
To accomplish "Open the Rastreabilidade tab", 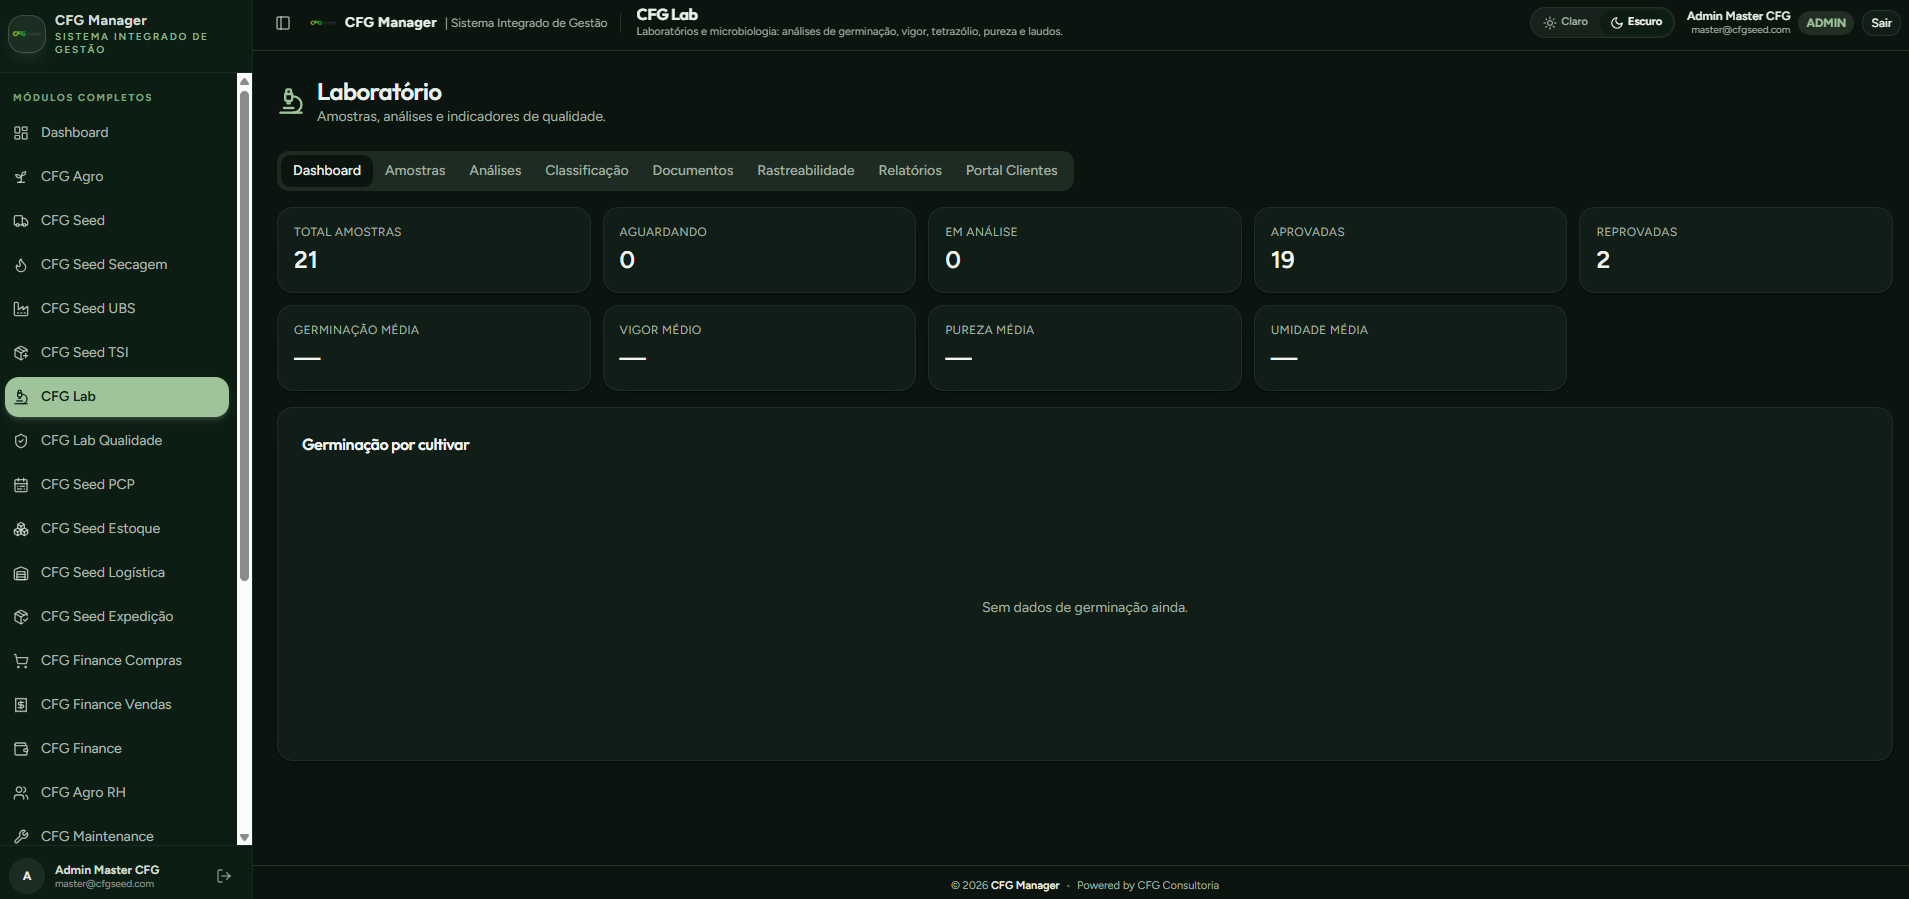I will pos(806,171).
